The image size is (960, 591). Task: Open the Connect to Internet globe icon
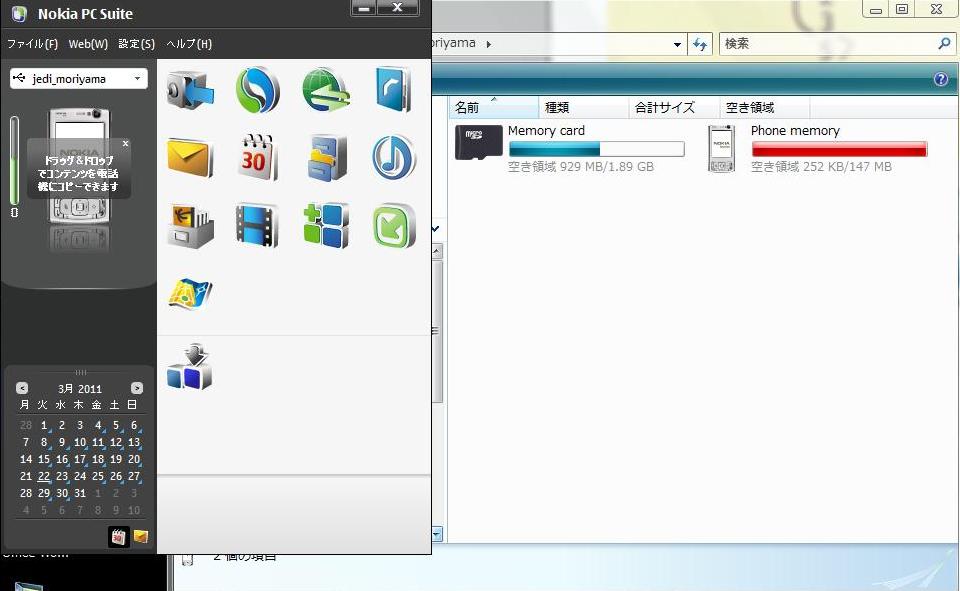[x=326, y=90]
